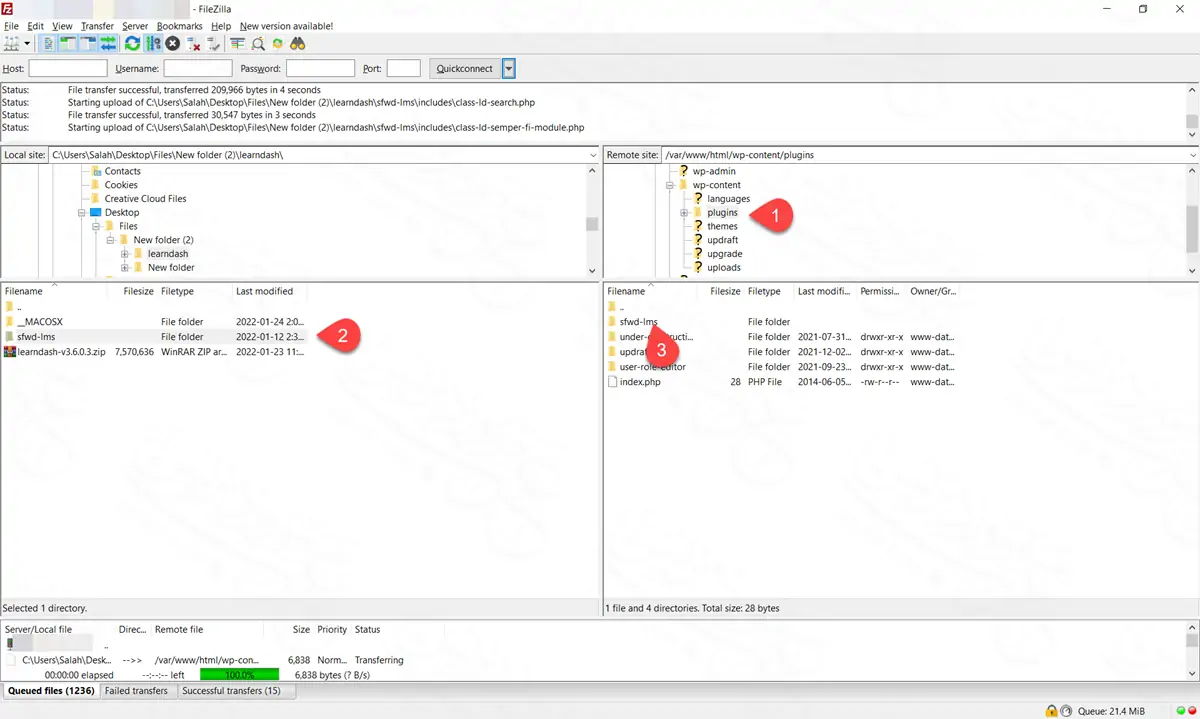Viewport: 1200px width, 719px height.
Task: Click the refresh file lists icon
Action: [132, 44]
